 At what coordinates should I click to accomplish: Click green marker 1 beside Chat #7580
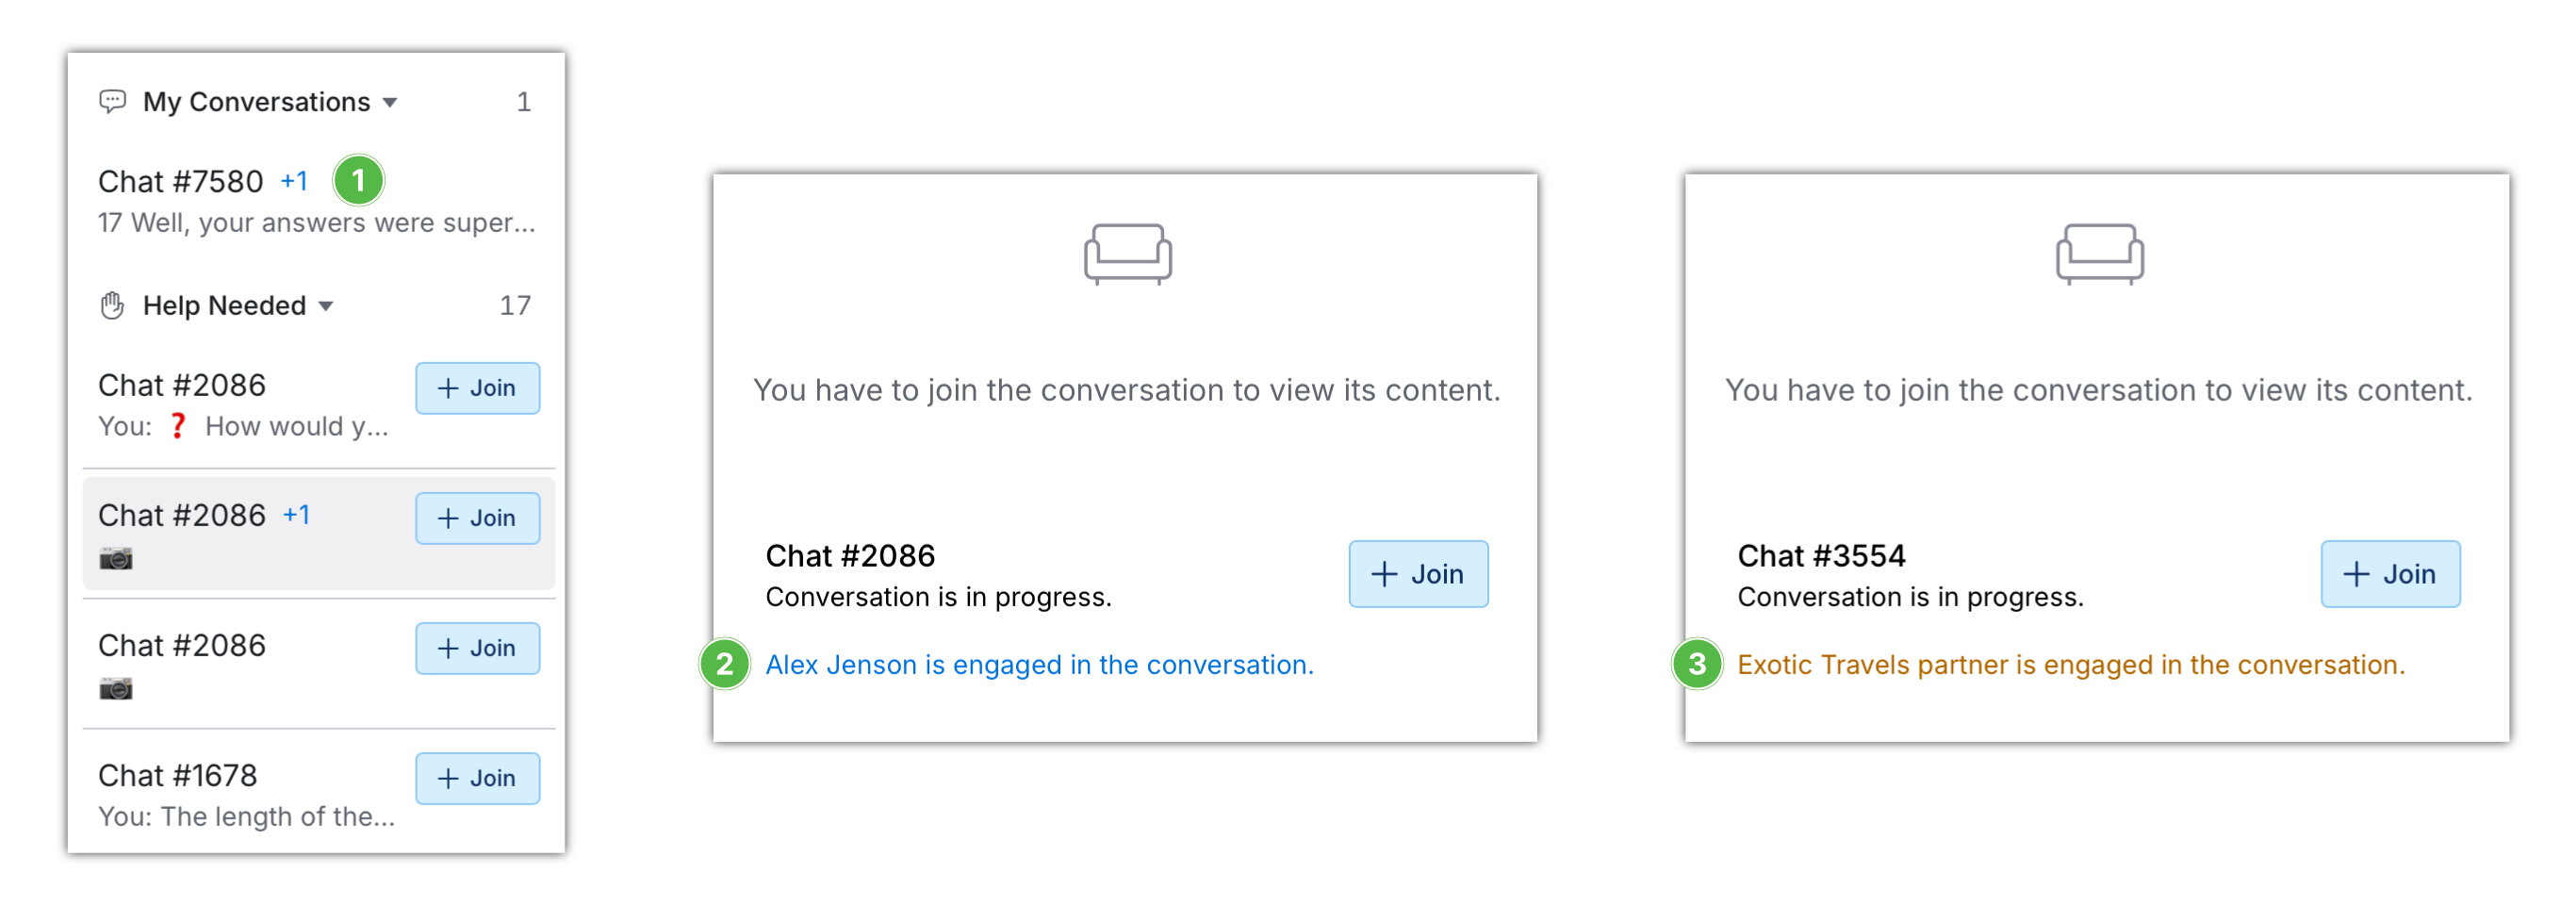(358, 181)
